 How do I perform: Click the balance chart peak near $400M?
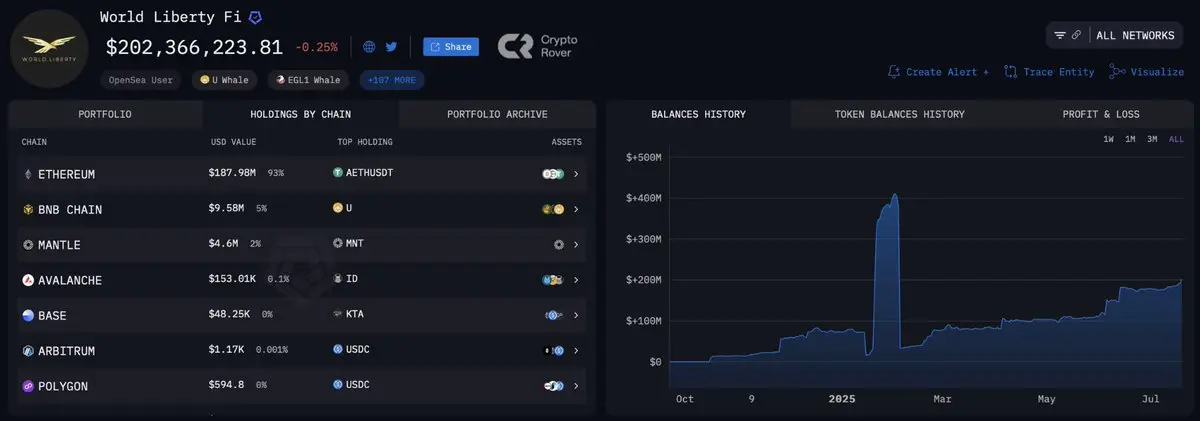coord(894,196)
